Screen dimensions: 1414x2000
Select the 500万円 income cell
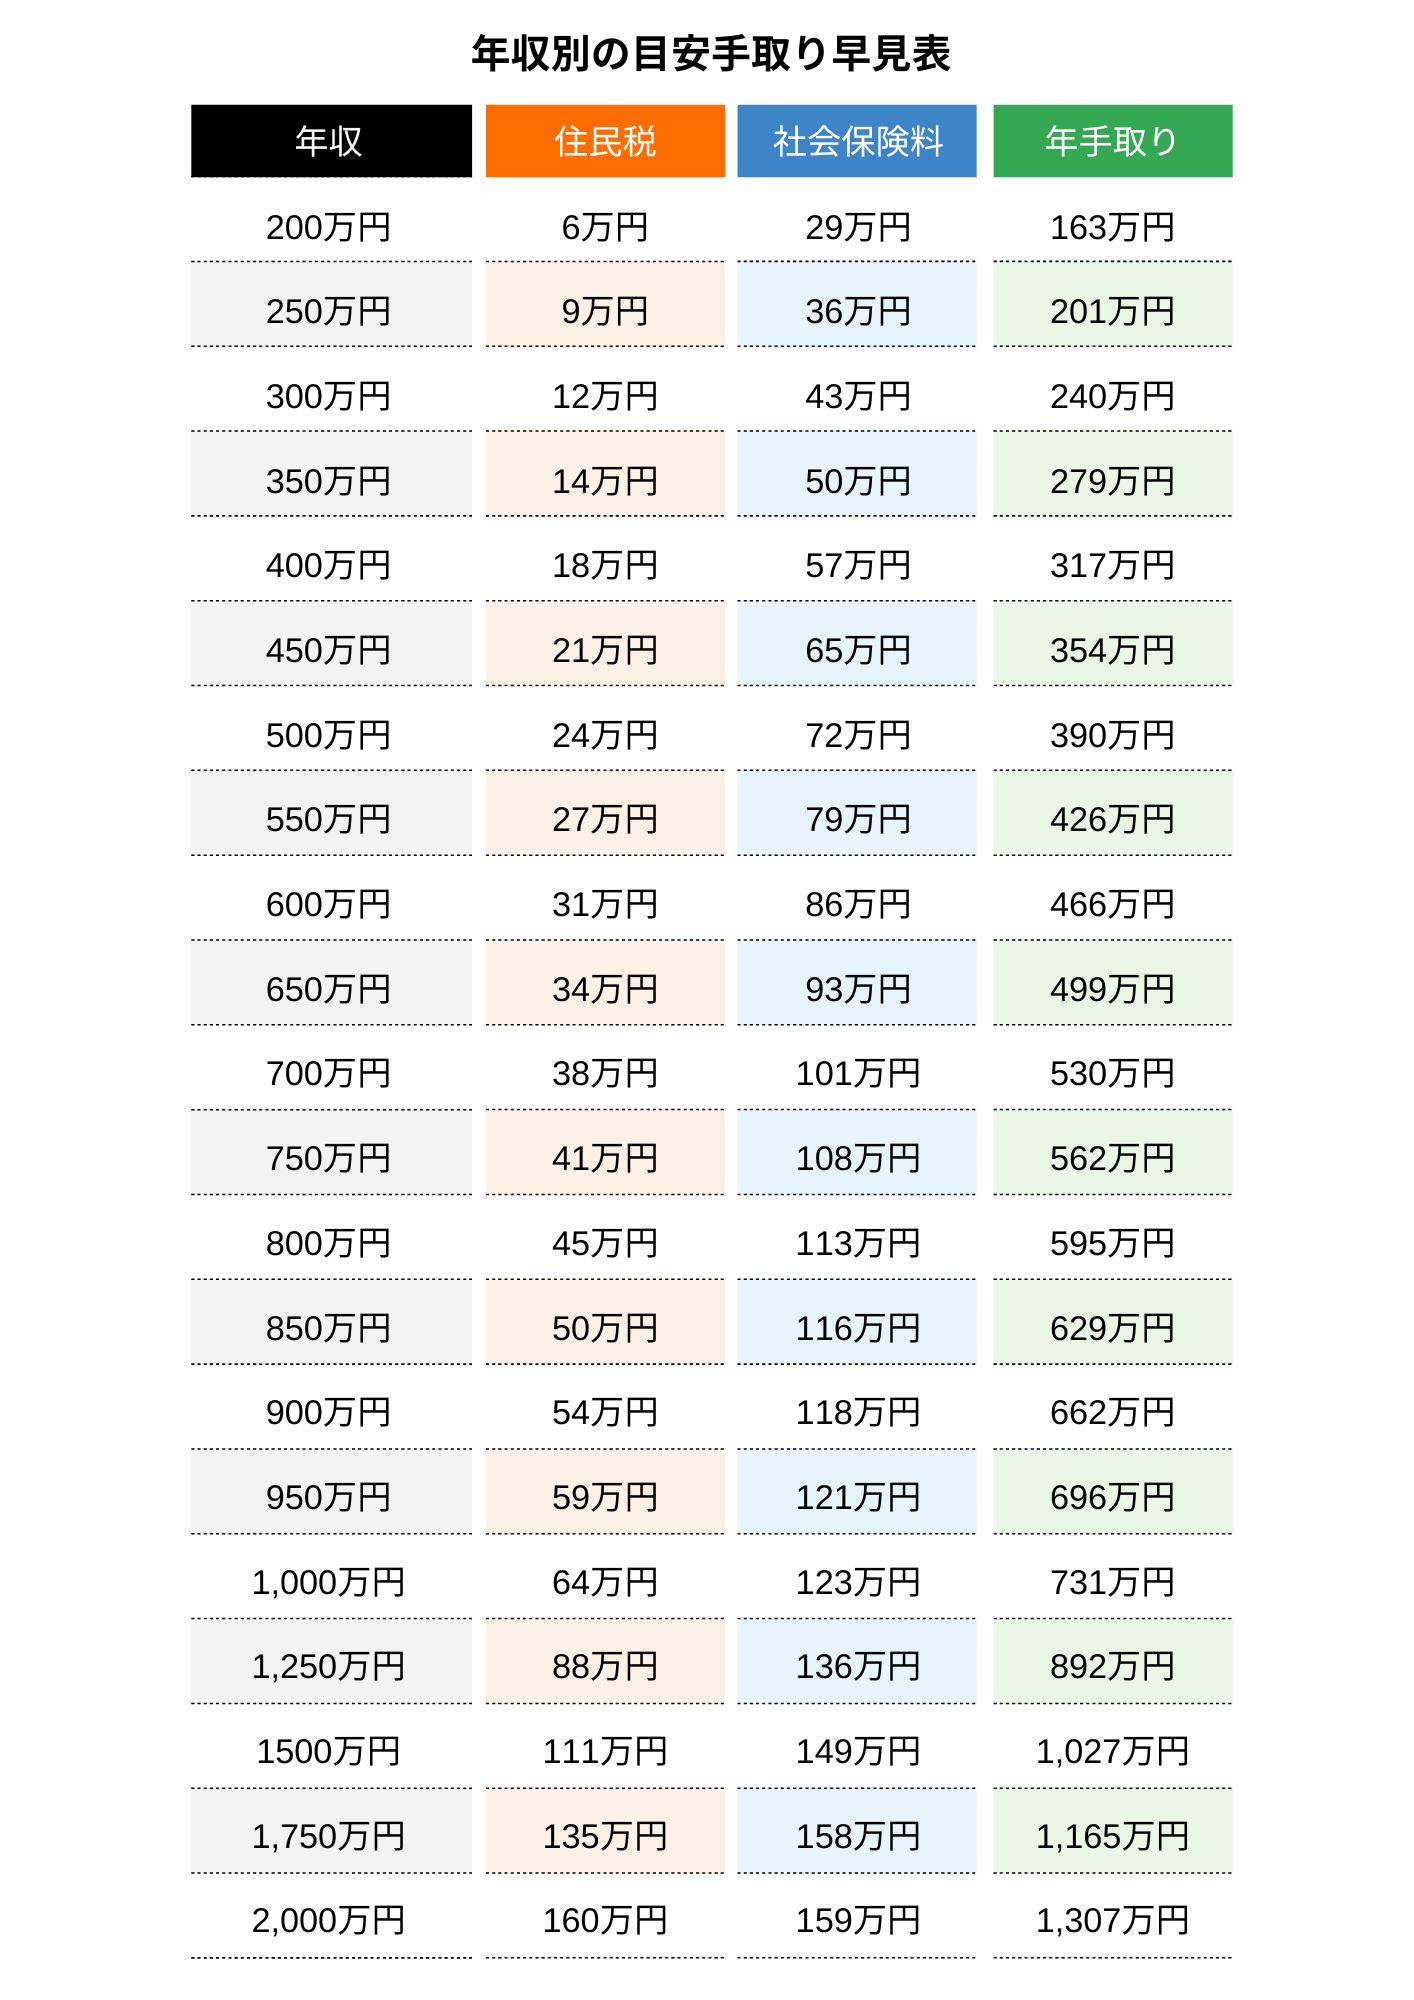click(331, 735)
